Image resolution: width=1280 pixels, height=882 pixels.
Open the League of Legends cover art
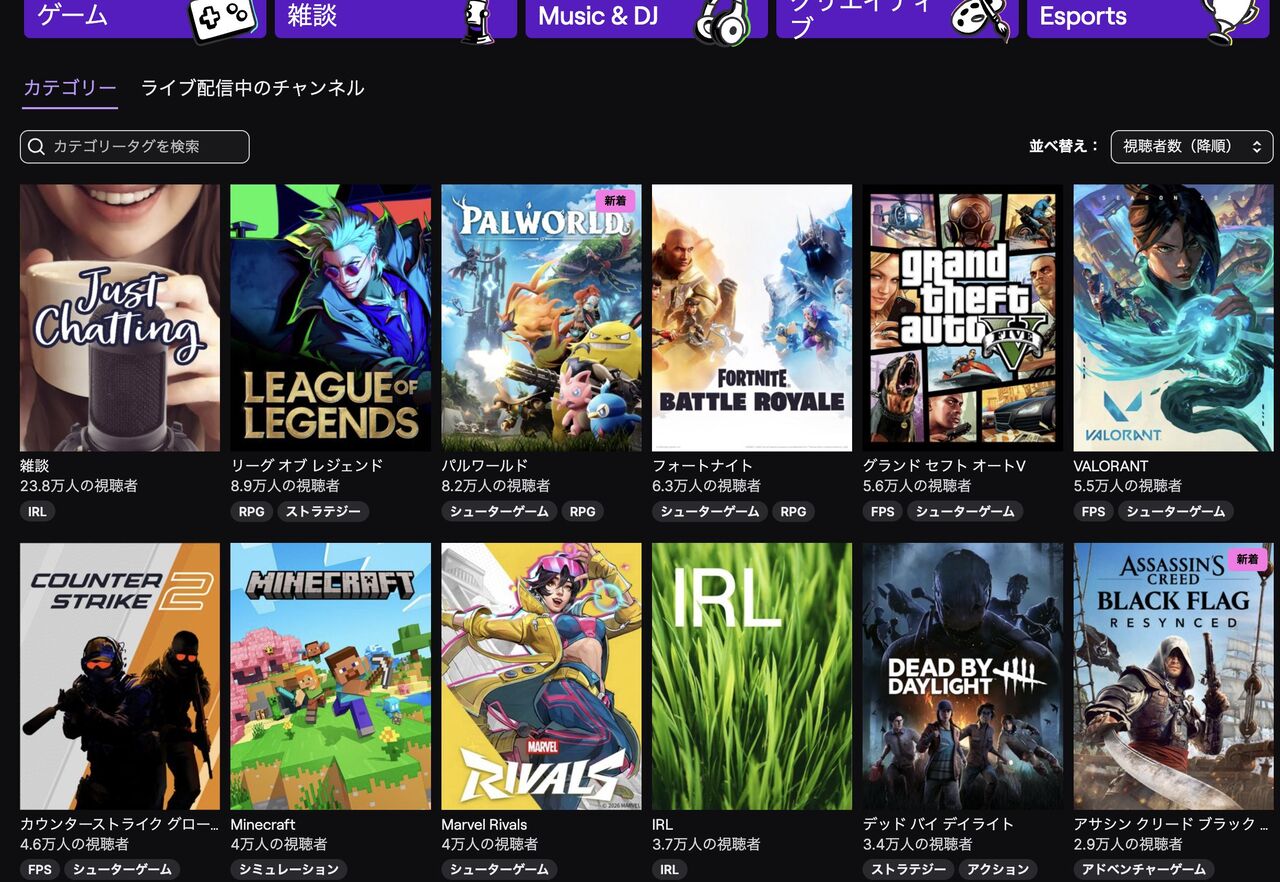(x=331, y=317)
